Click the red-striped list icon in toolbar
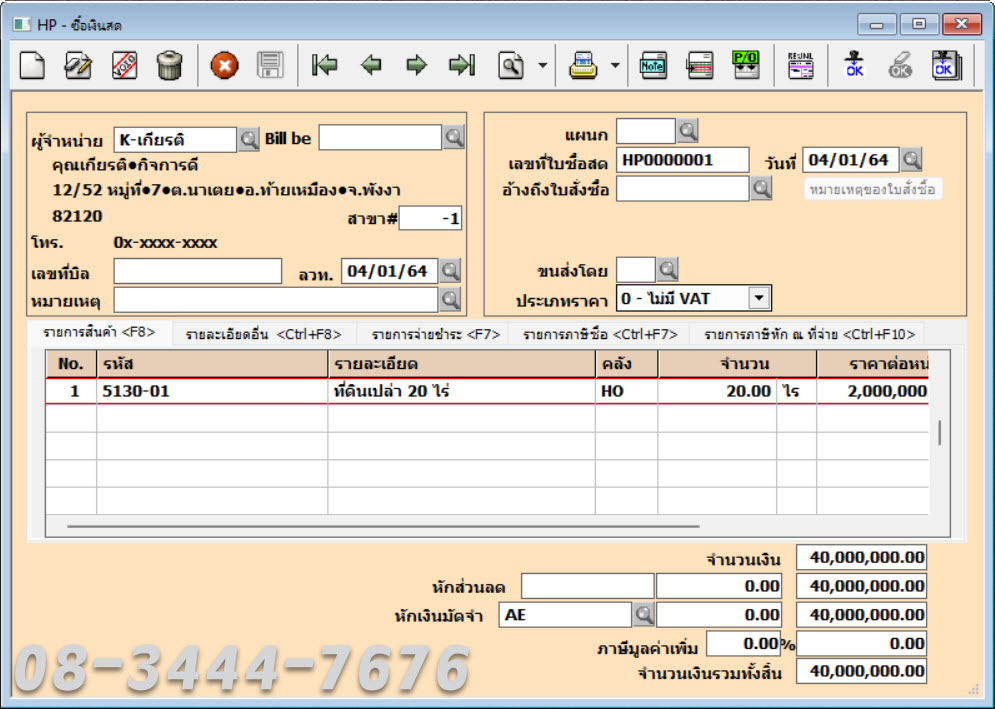 (x=700, y=65)
